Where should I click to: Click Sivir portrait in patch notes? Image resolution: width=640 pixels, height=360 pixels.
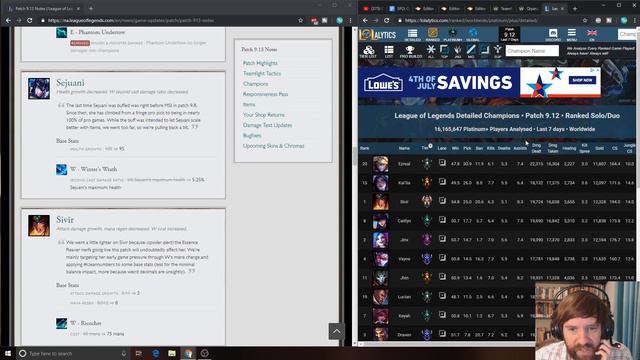click(x=39, y=226)
